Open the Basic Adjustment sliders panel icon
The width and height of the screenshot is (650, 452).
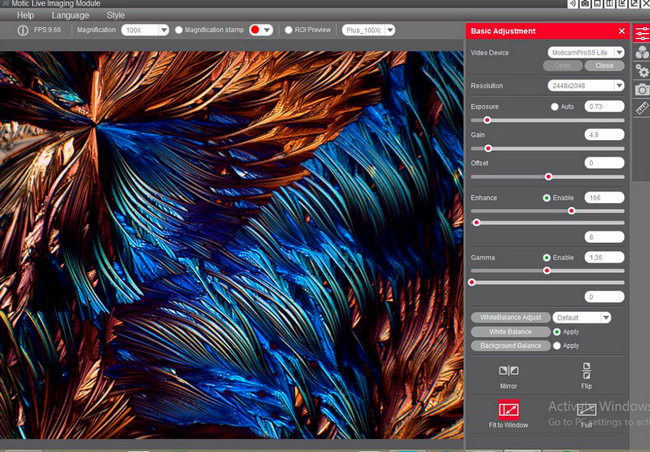pos(641,34)
